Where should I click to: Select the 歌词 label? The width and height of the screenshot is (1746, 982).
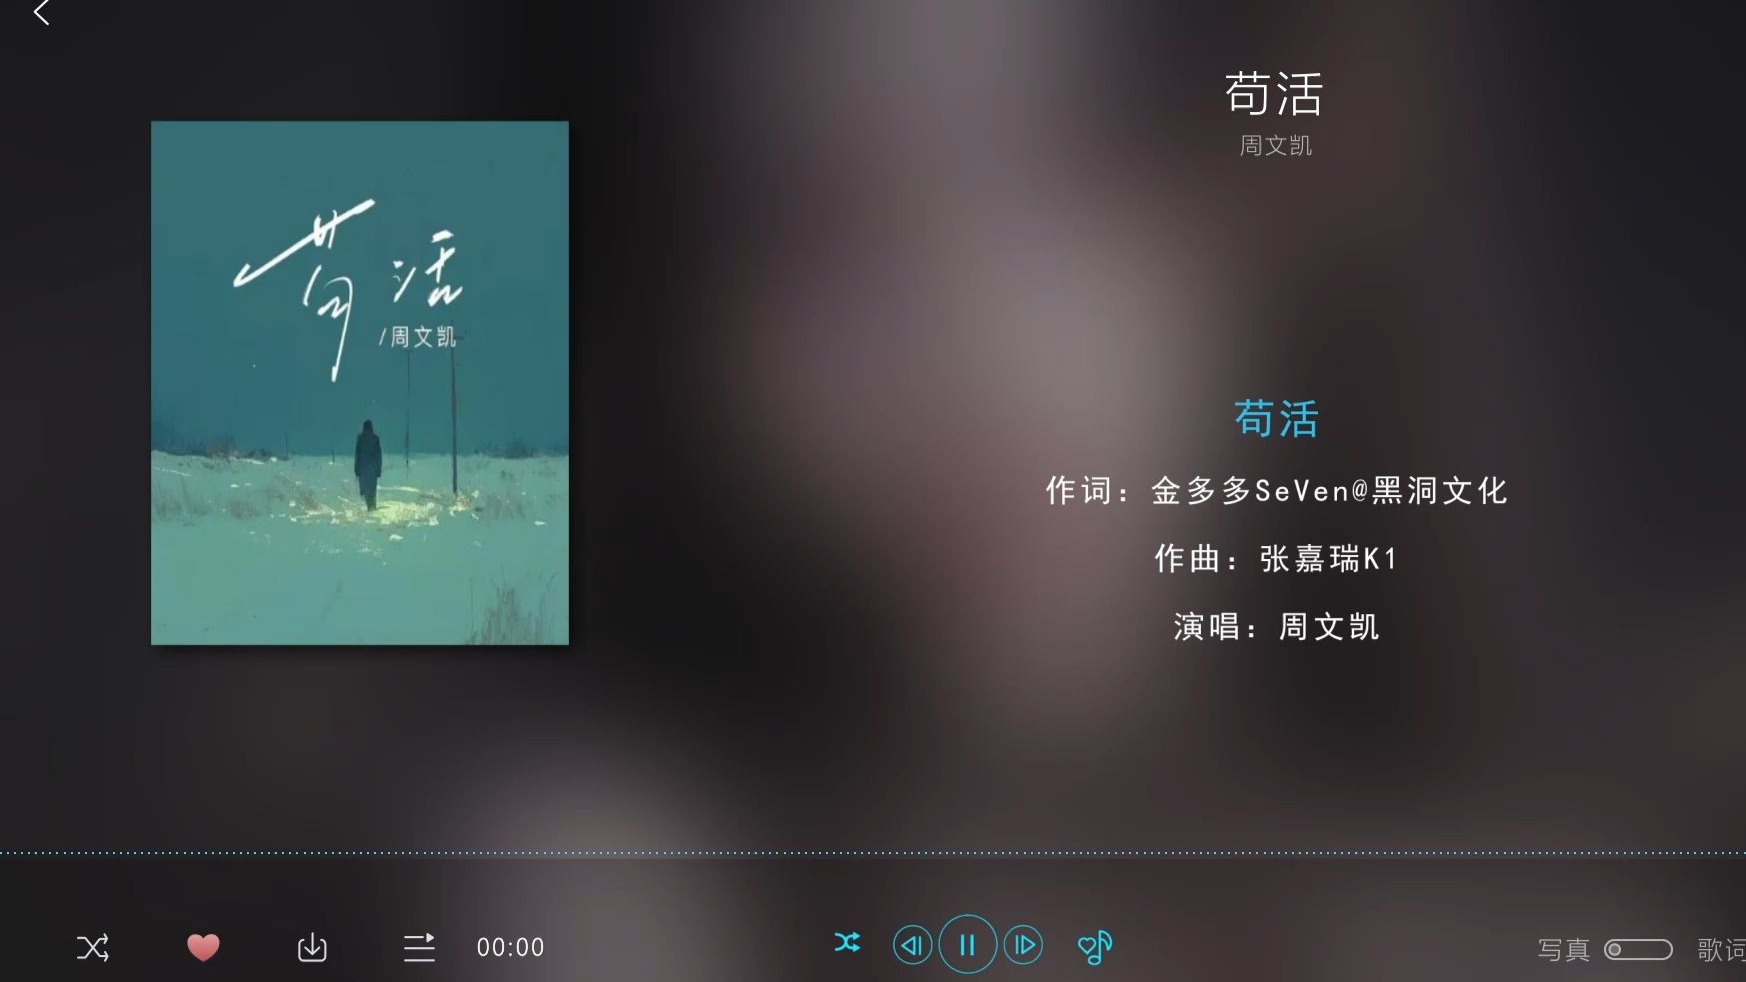[x=1721, y=949]
